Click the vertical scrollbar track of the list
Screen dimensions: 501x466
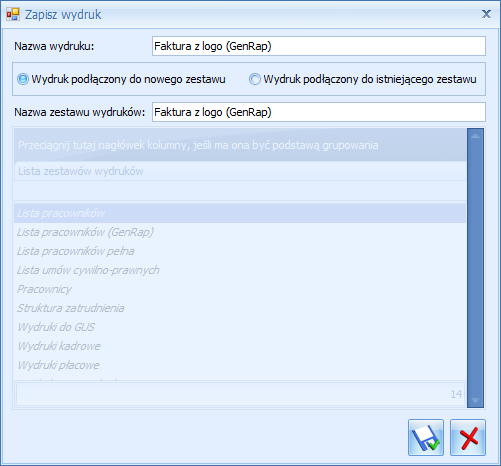[x=475, y=268]
